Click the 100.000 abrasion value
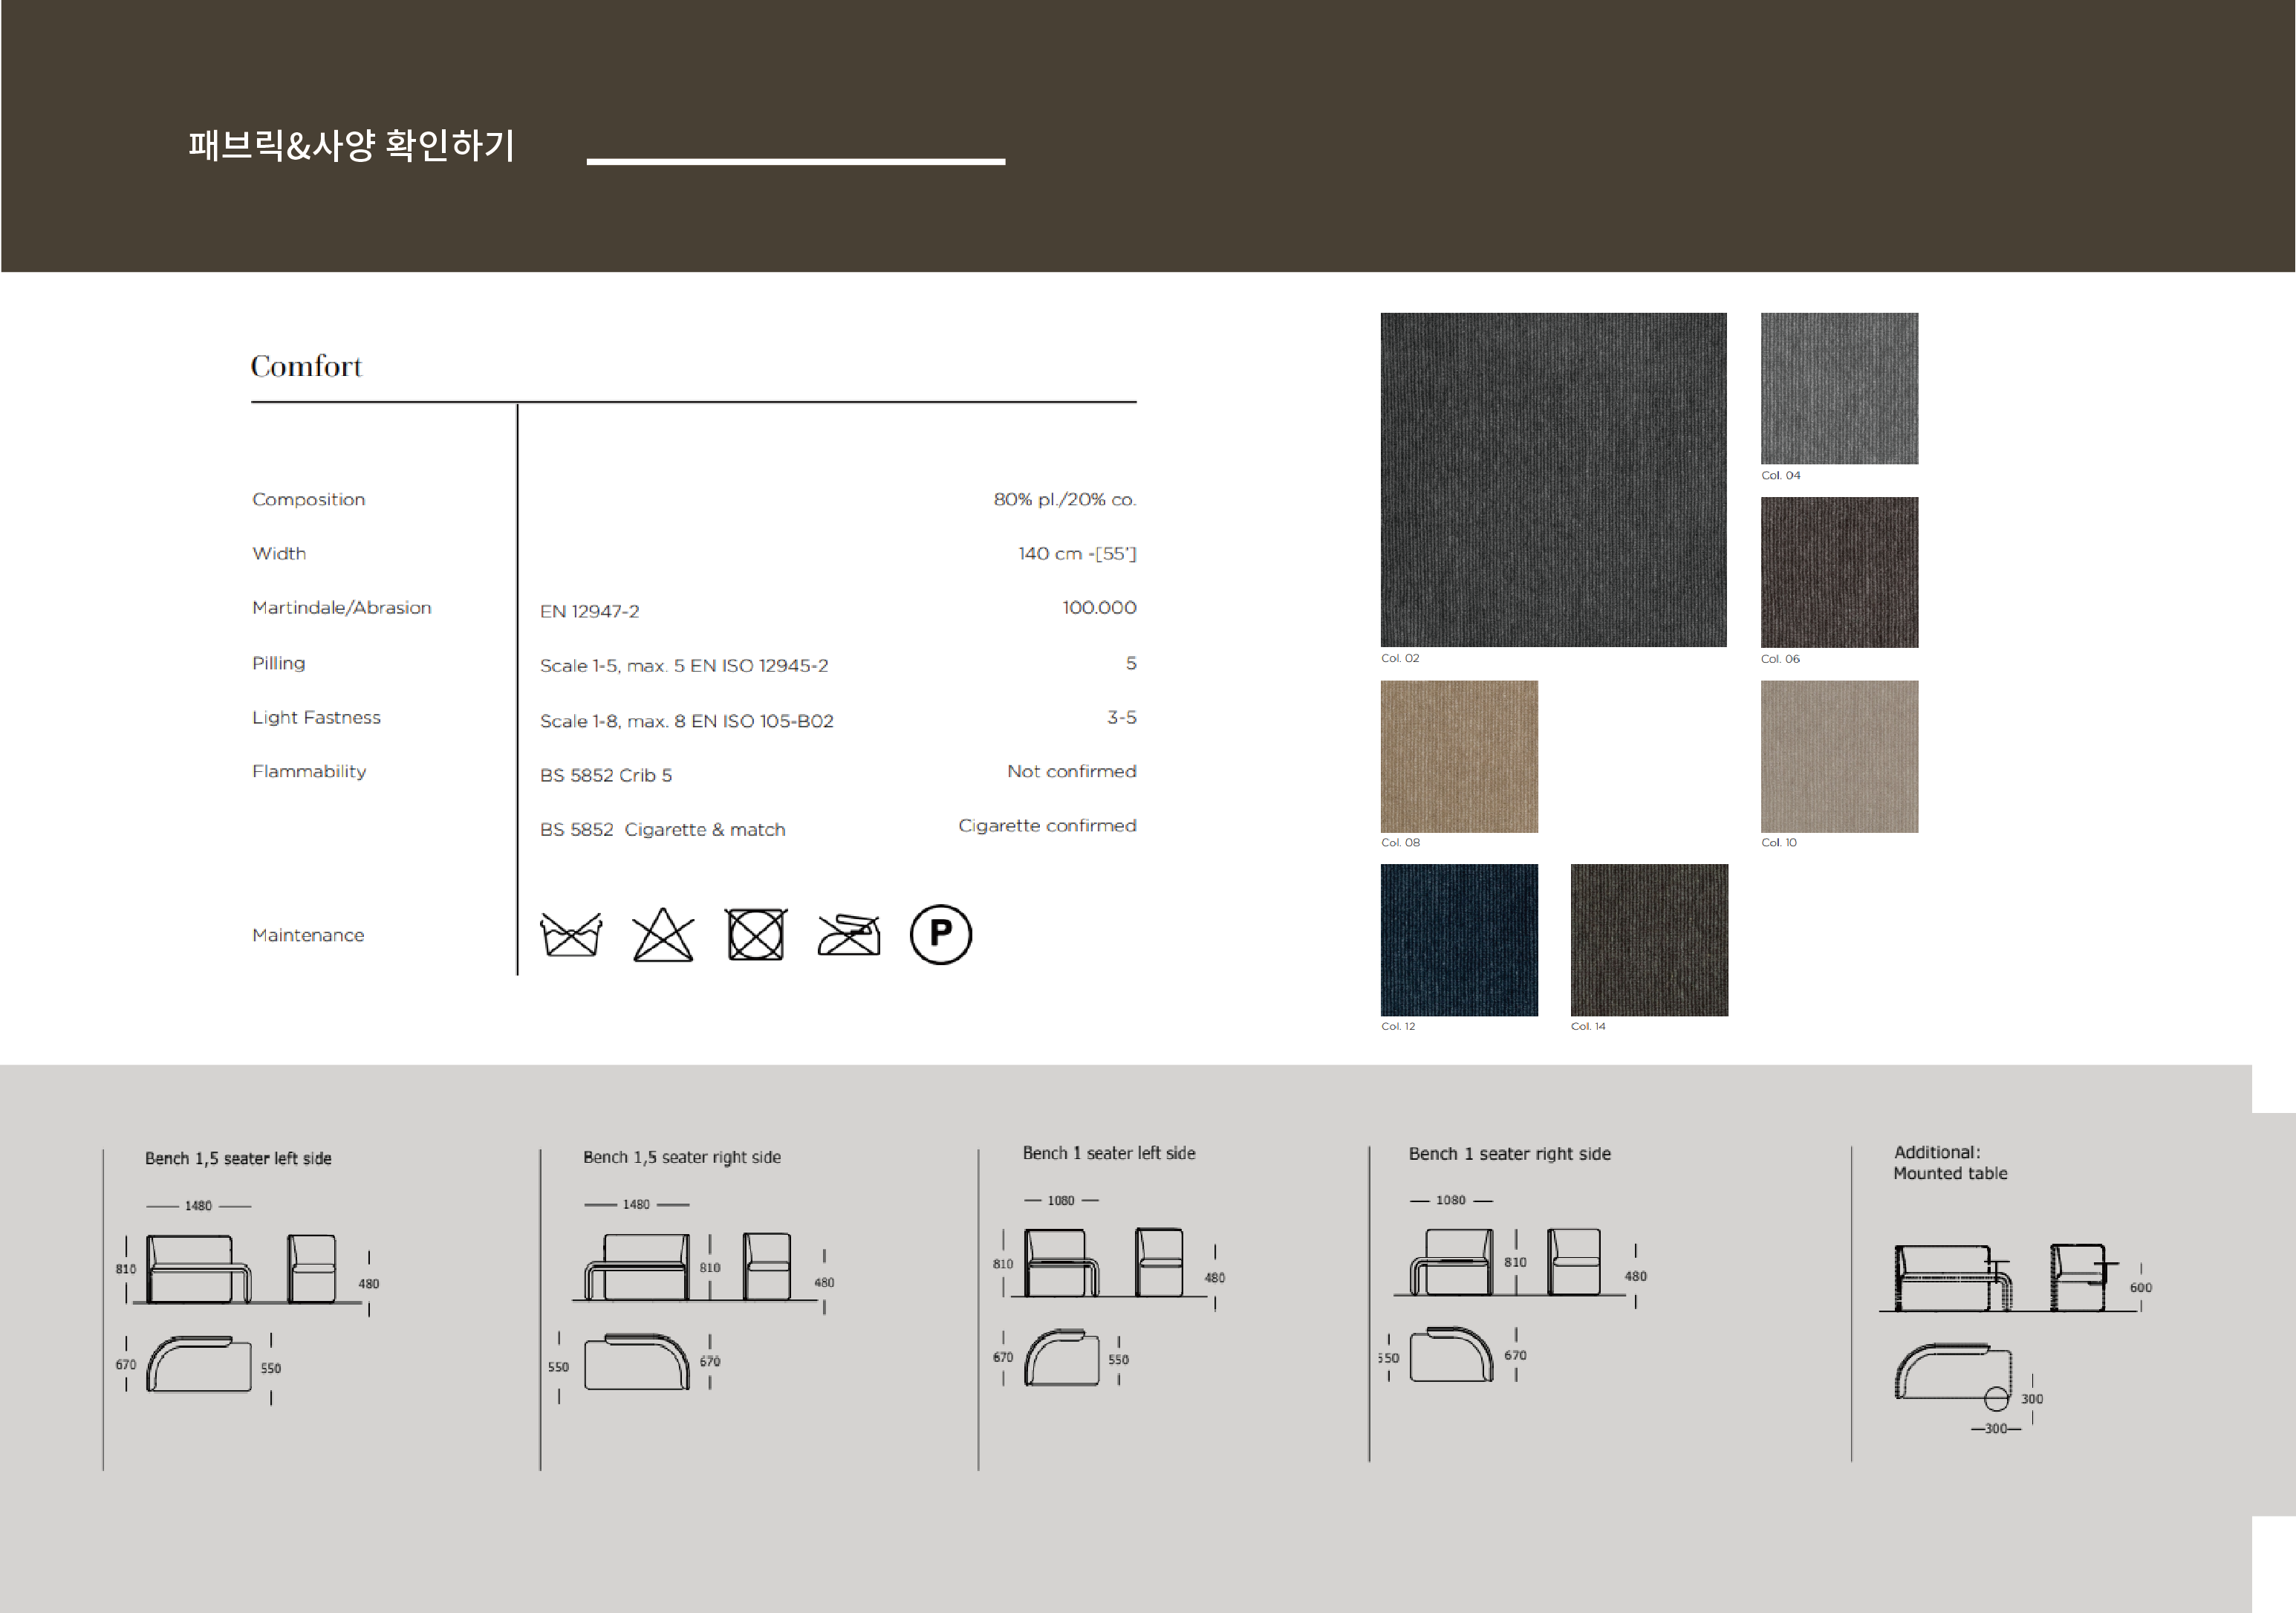Viewport: 2296px width, 1613px height. (x=1099, y=607)
